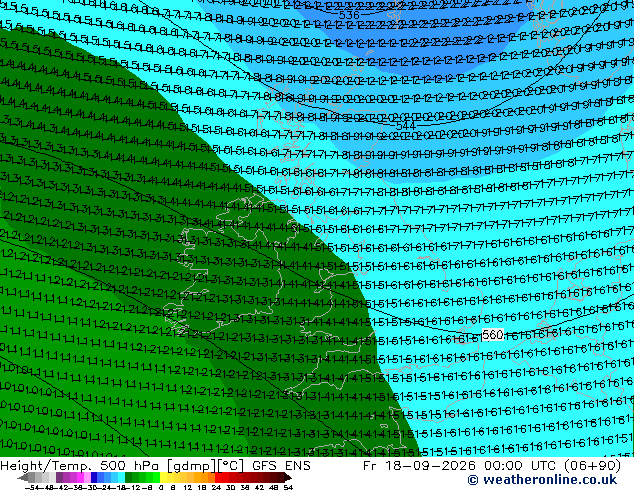Click the weatheronline.co.uk copyright link
634x490 pixels.
pos(542,480)
